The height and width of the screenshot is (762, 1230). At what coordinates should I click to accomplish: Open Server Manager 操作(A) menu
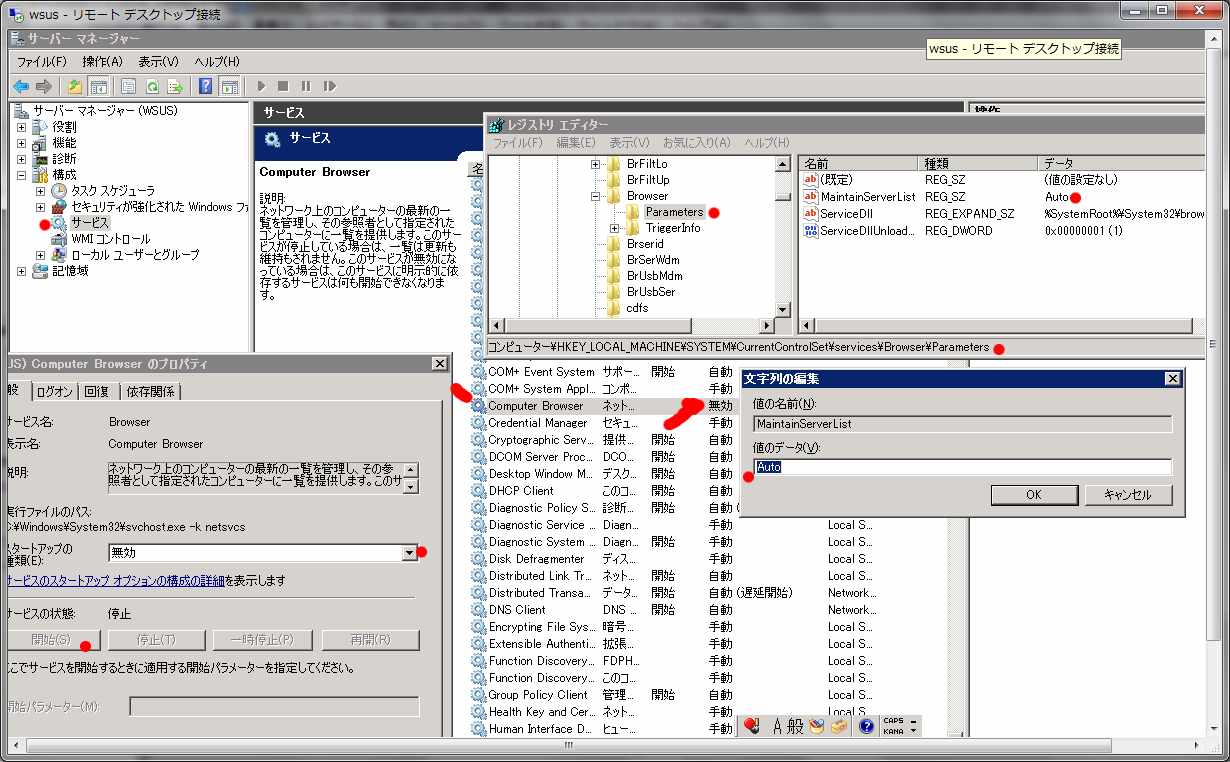pyautogui.click(x=102, y=62)
